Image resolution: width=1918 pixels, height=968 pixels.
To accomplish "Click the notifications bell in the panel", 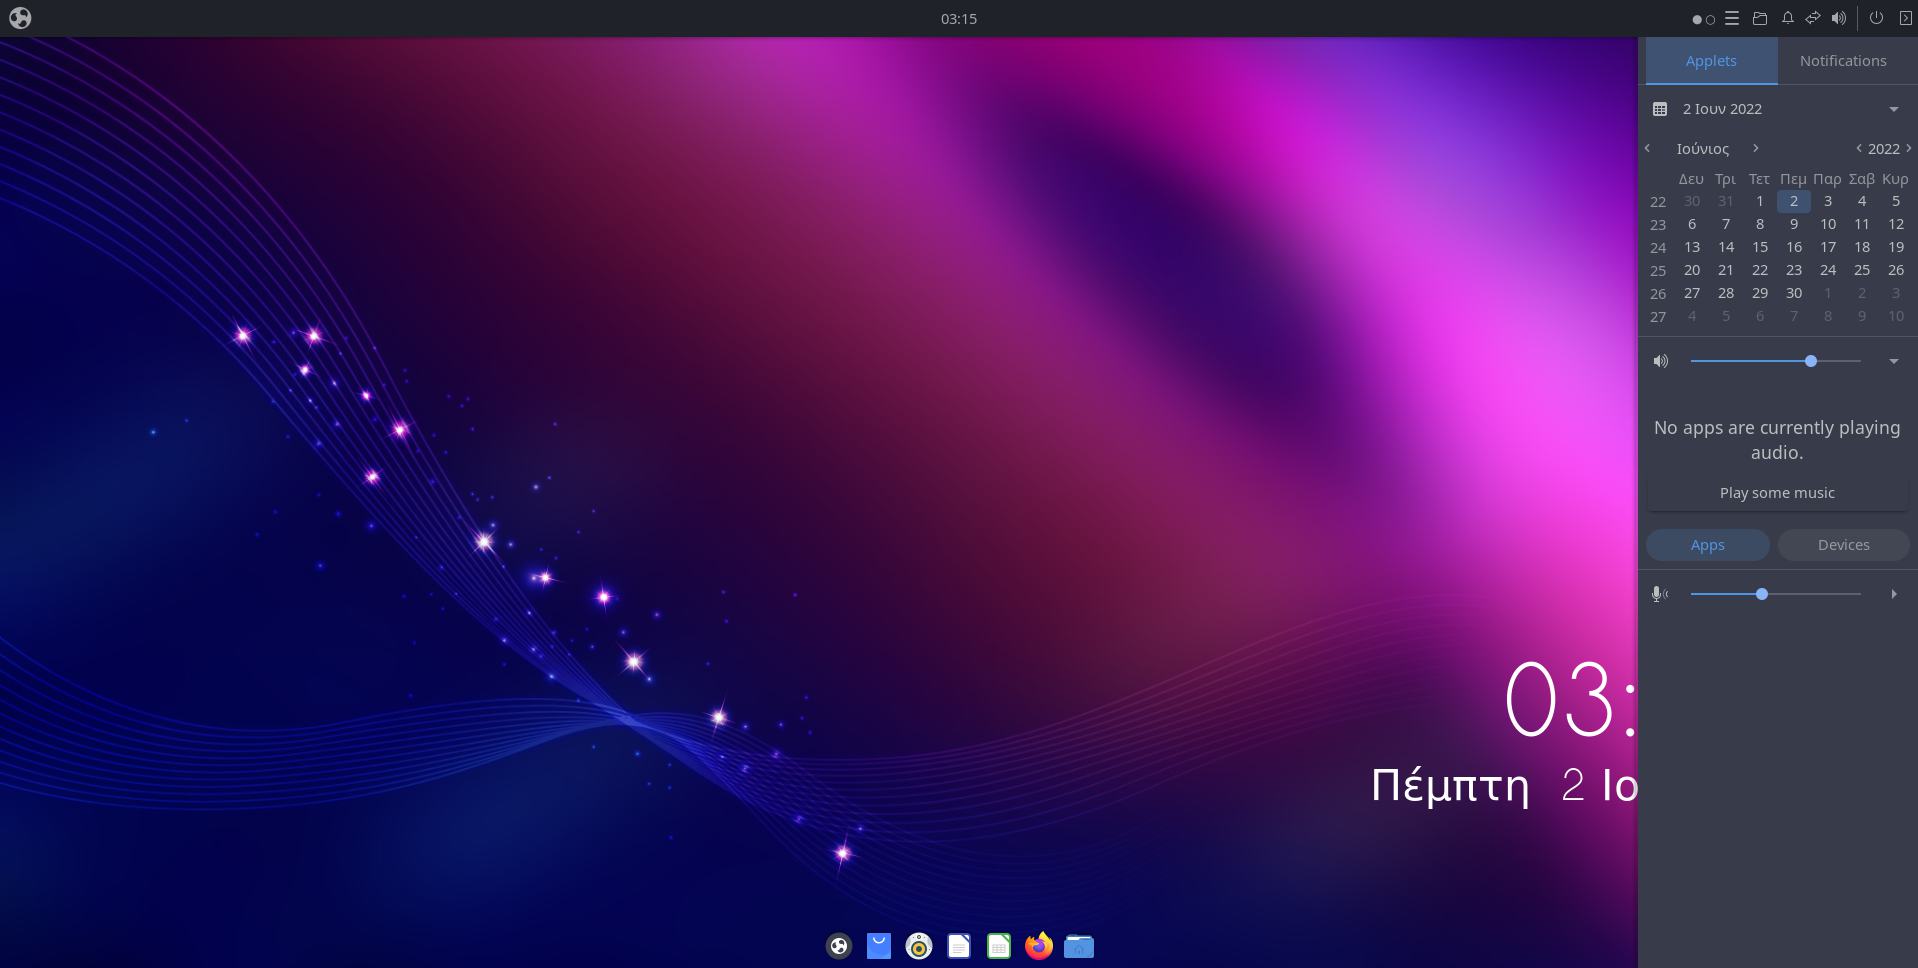I will 1787,18.
